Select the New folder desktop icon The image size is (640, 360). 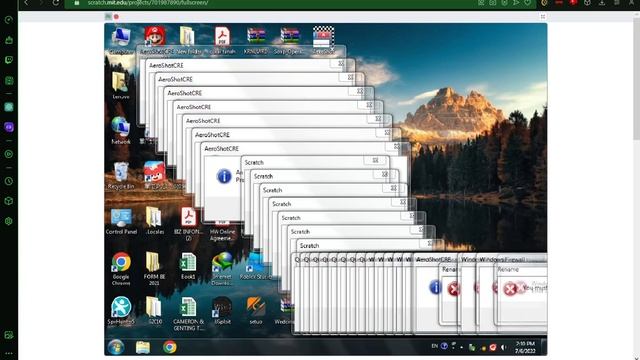click(x=188, y=40)
